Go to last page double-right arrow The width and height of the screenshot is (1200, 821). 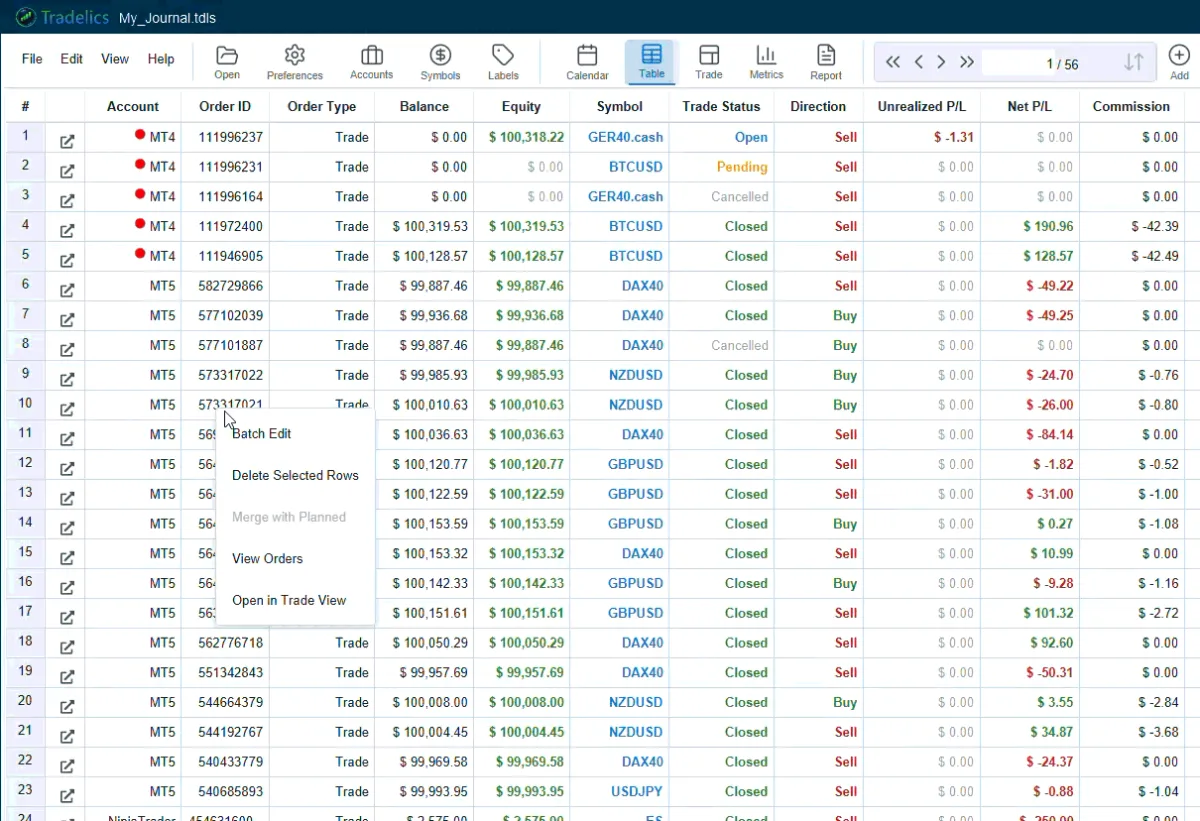pyautogui.click(x=966, y=62)
